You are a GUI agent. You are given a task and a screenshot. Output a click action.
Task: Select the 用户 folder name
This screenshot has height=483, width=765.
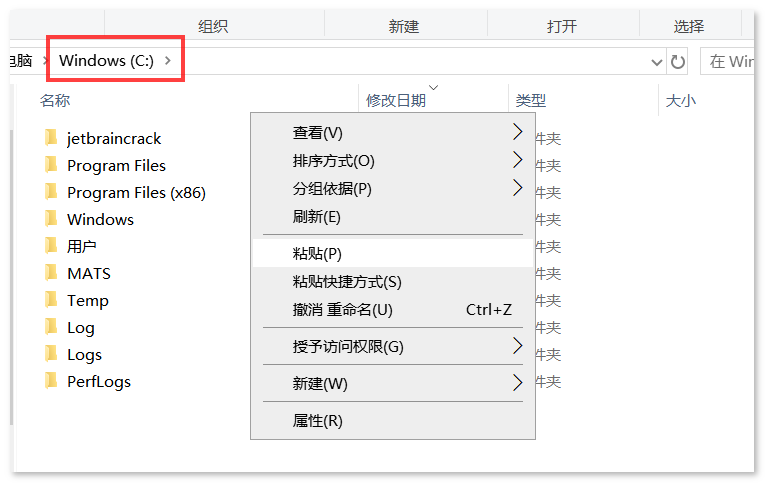click(x=81, y=246)
